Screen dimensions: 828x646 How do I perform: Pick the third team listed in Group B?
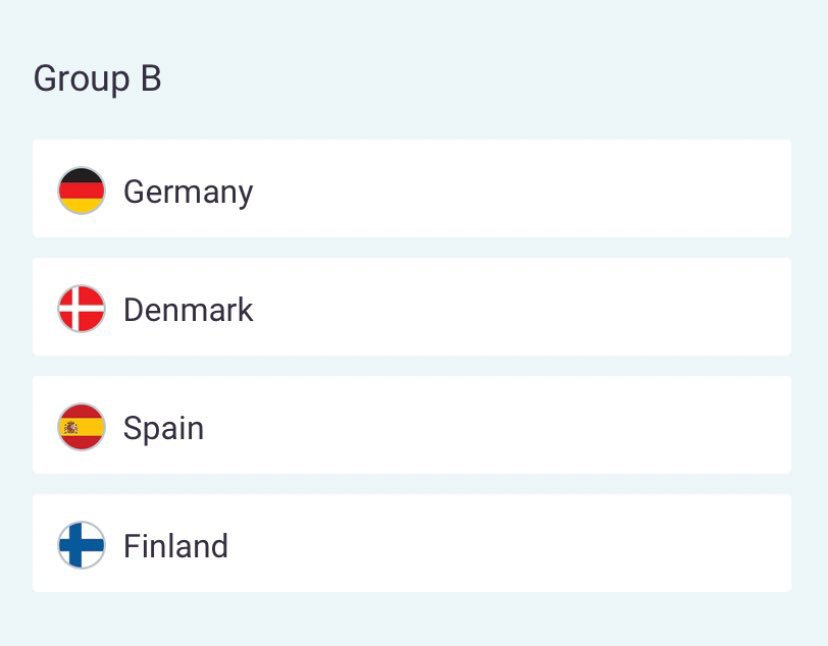pos(163,428)
